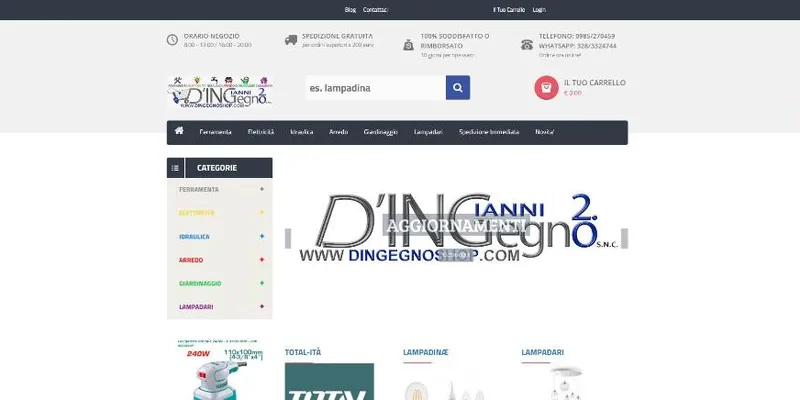Expand the Ferramenta category plus sign
The width and height of the screenshot is (800, 400).
[262, 189]
